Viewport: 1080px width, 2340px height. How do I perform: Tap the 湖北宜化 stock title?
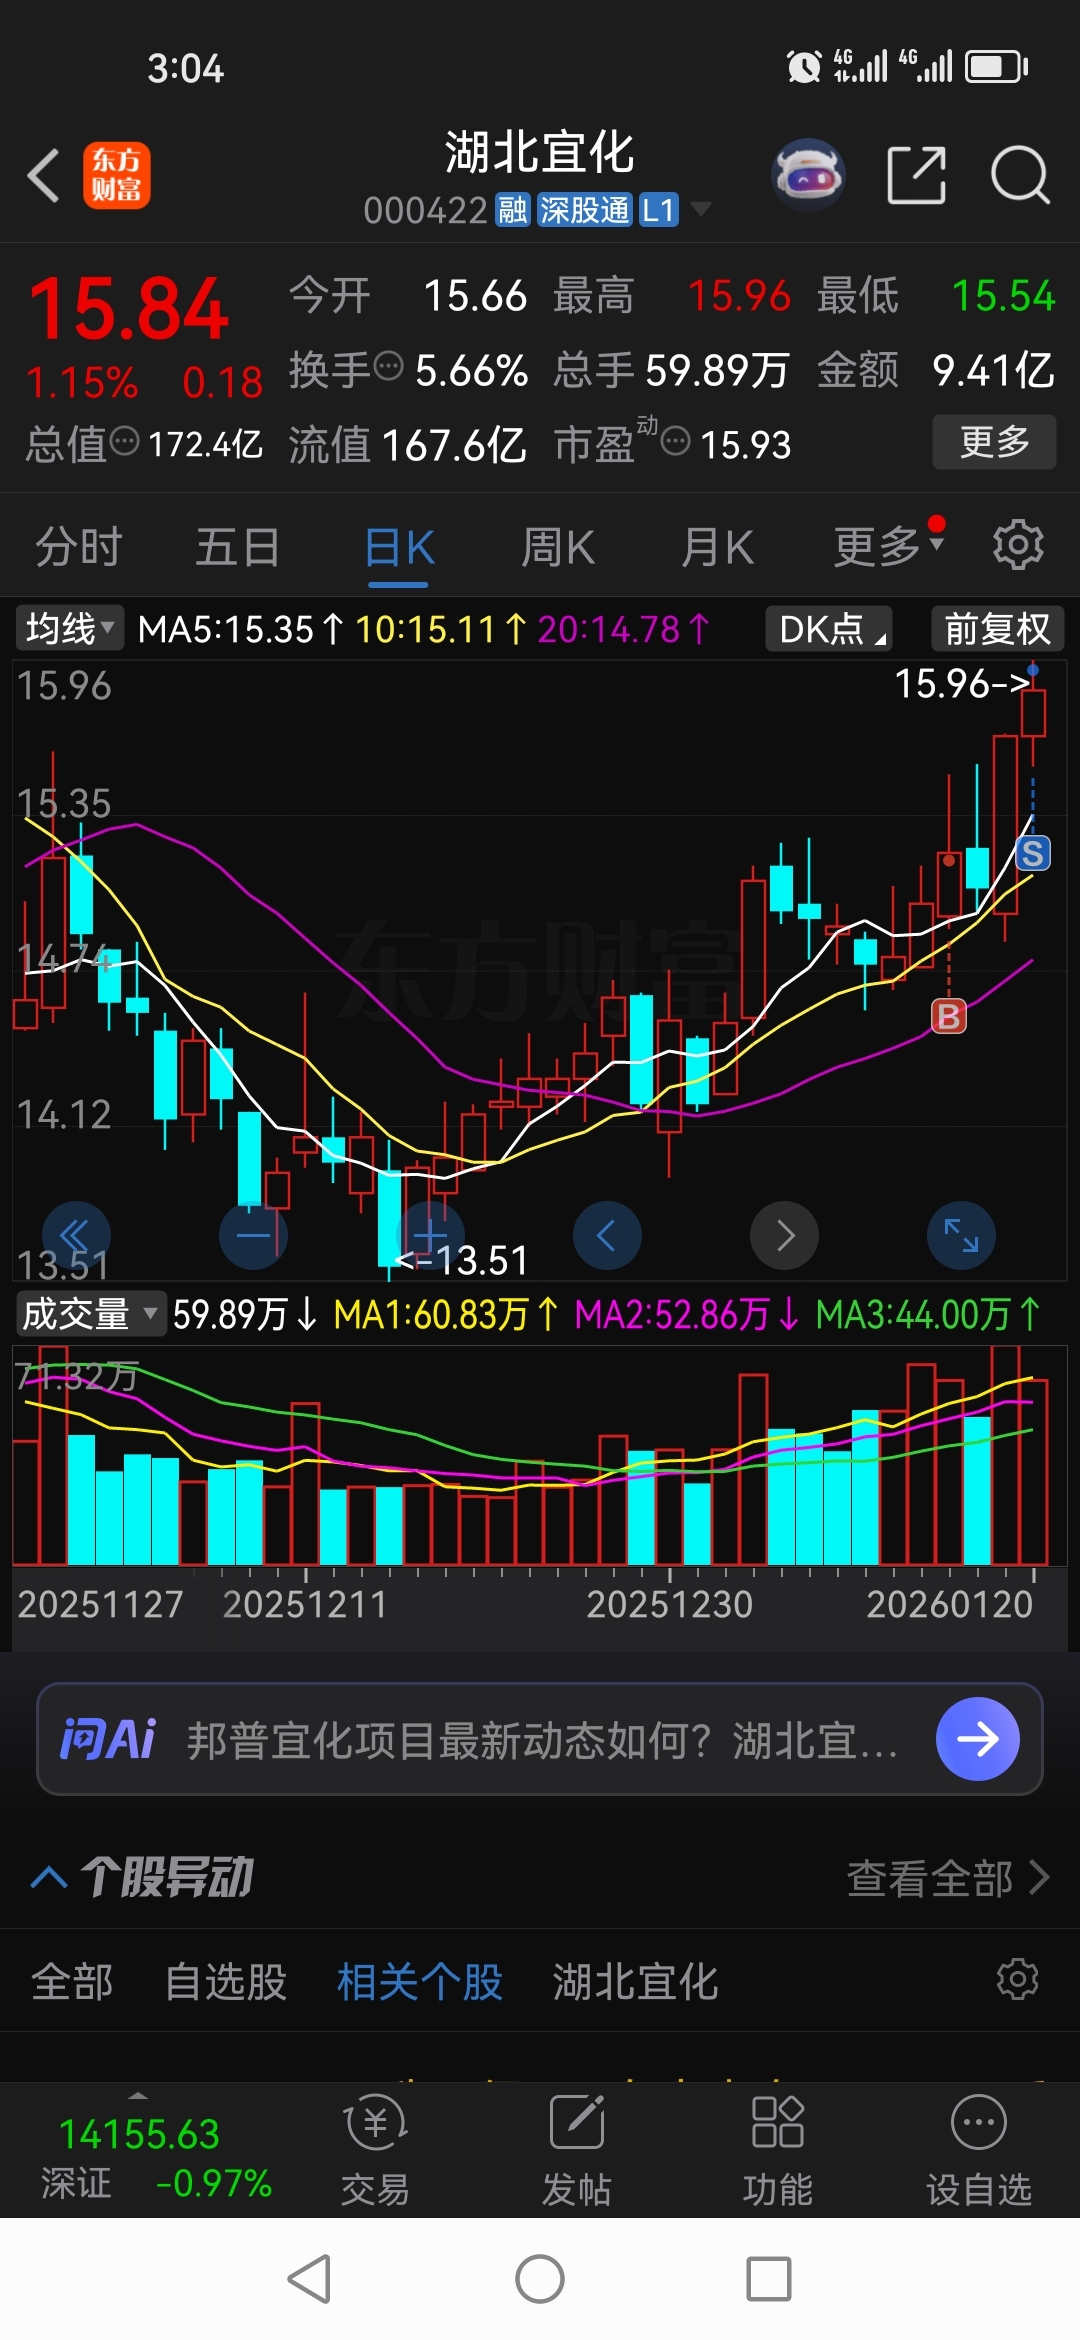539,153
